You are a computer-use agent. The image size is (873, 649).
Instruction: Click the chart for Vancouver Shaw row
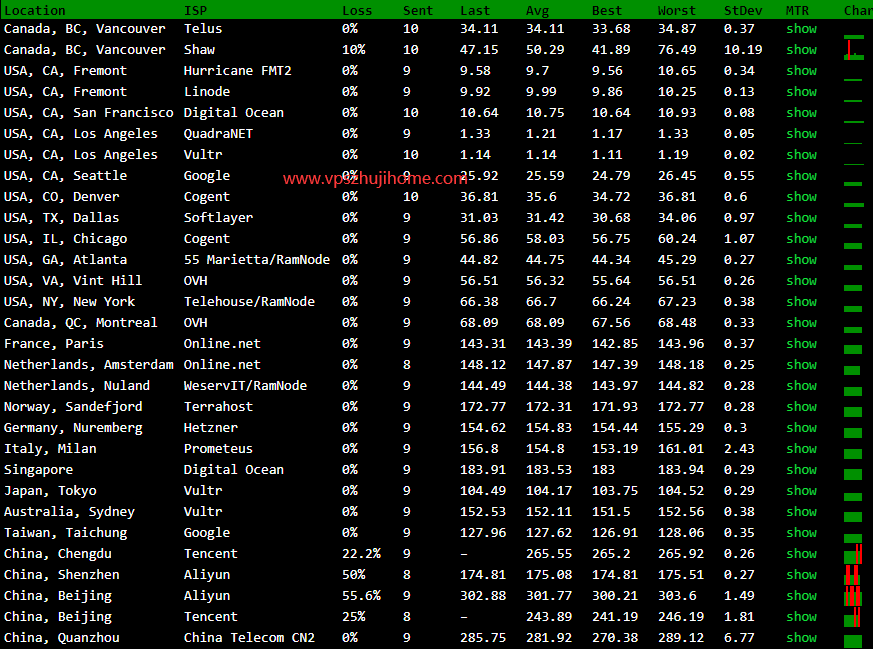tap(853, 50)
